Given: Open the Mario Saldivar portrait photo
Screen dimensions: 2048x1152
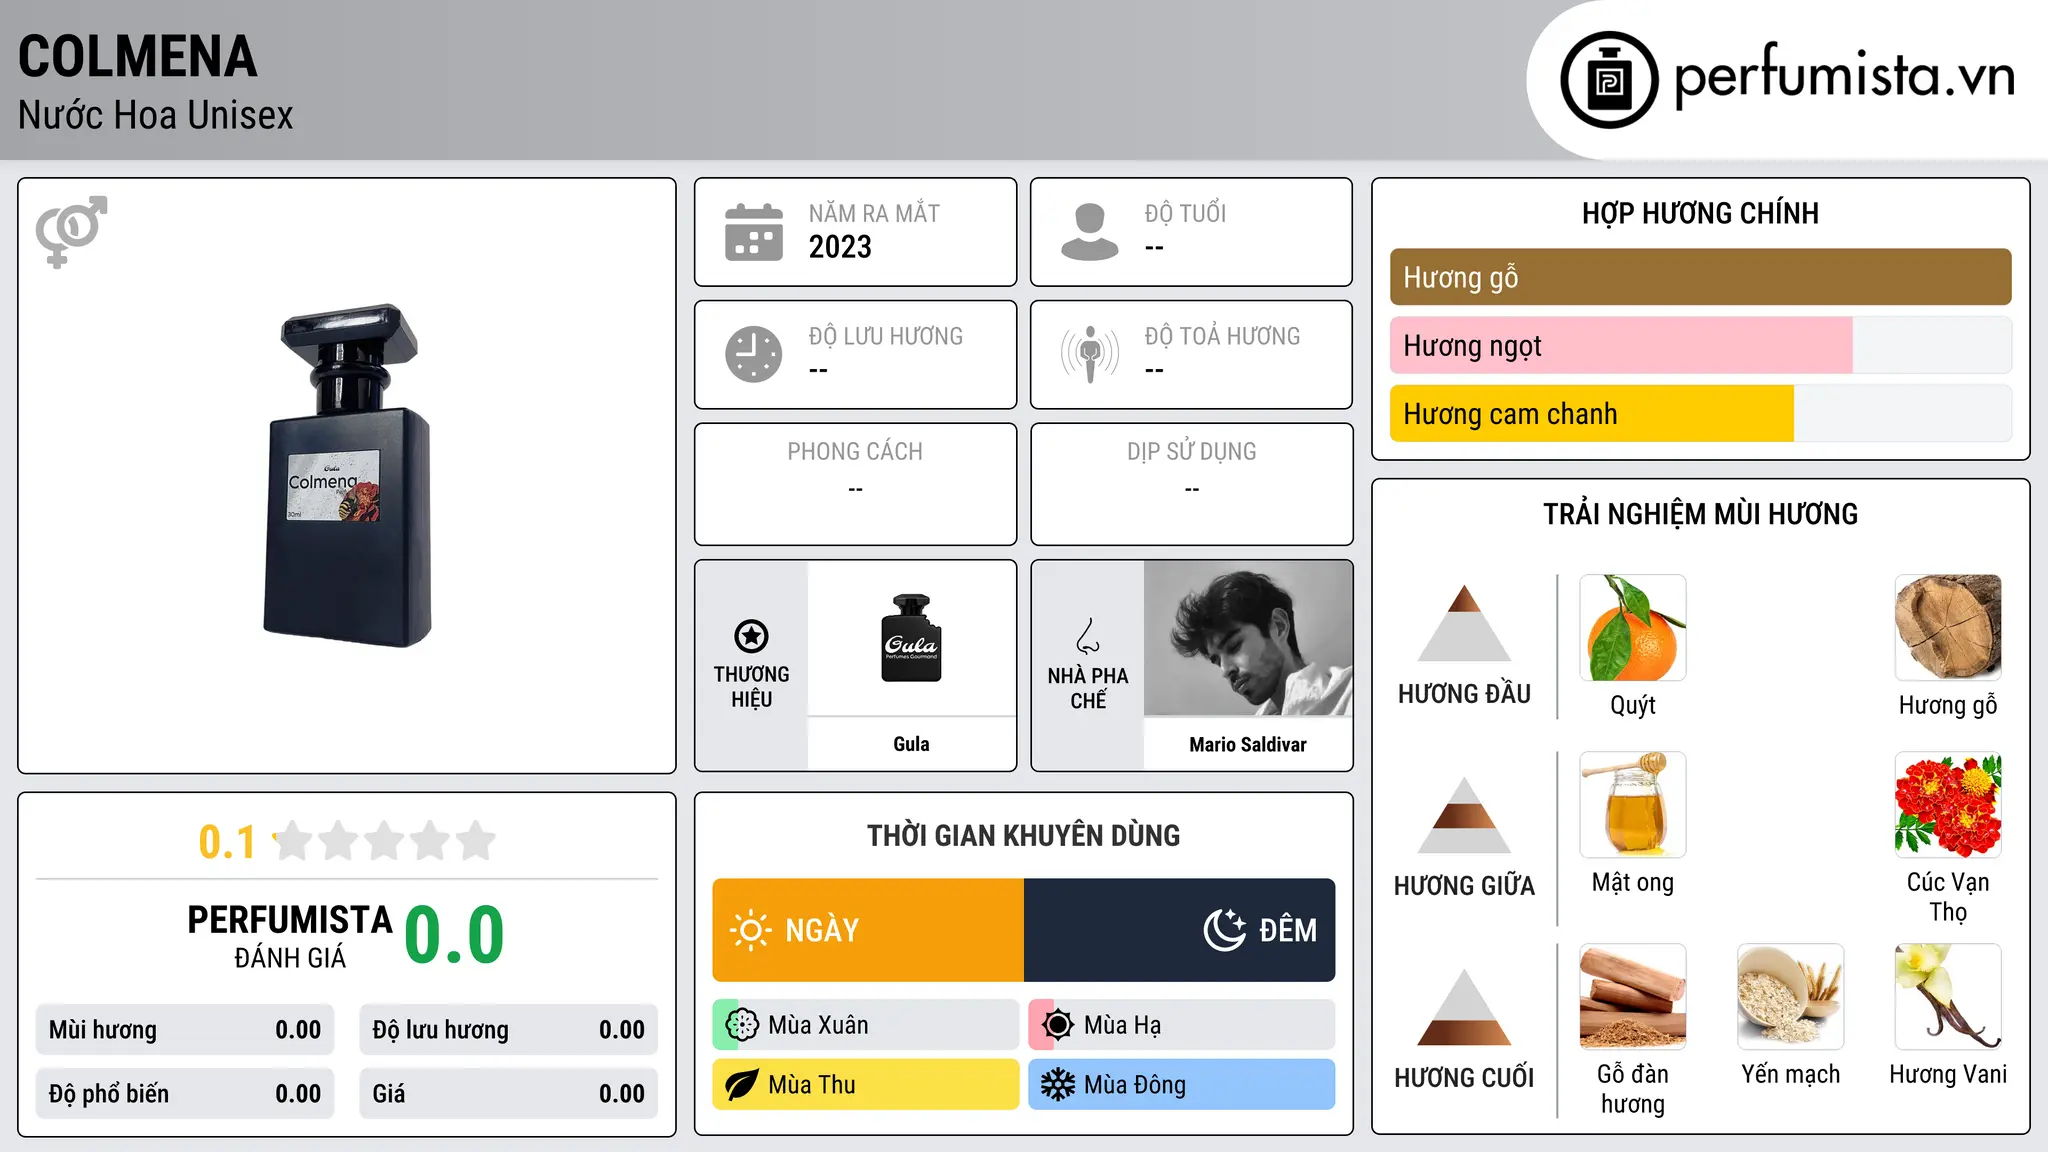Looking at the screenshot, I should pyautogui.click(x=1248, y=638).
